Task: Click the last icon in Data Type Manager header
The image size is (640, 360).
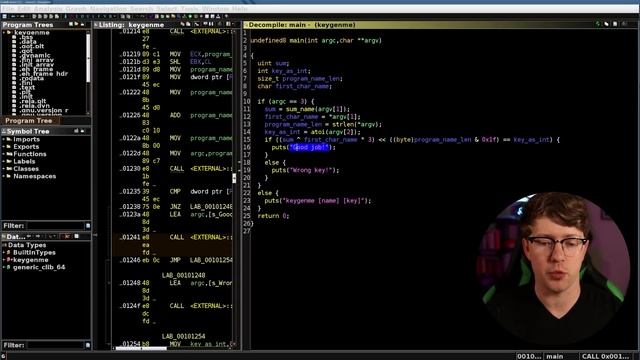Action: pos(76,236)
